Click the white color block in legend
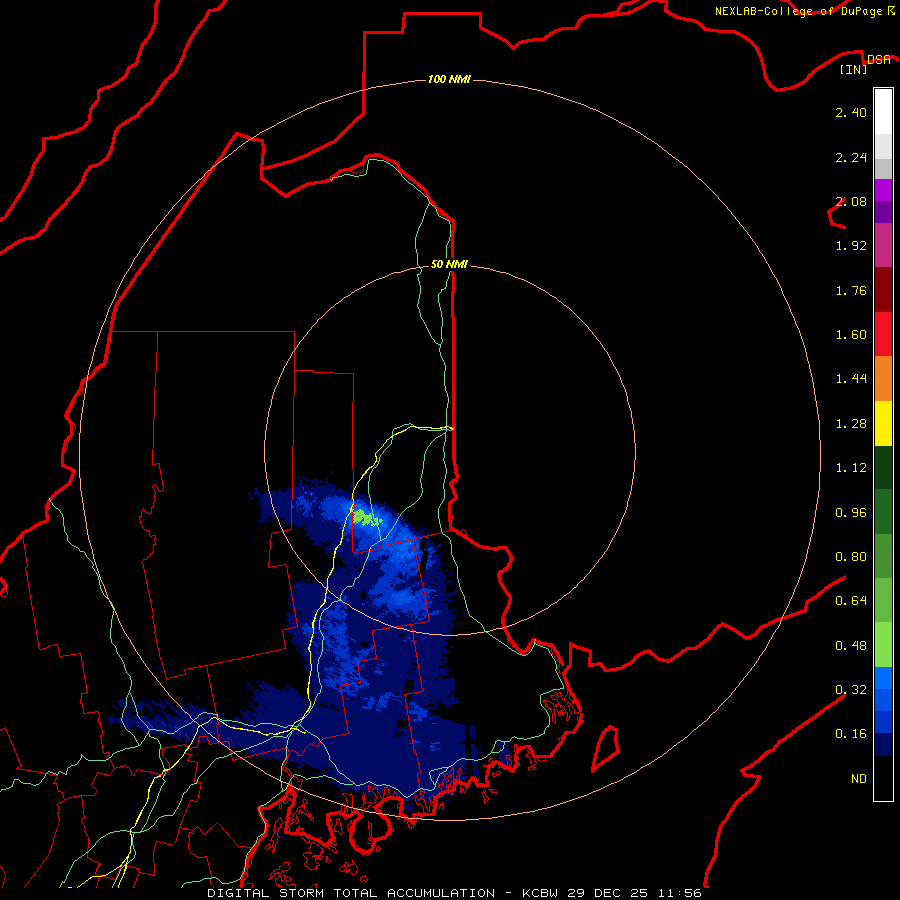Viewport: 900px width, 900px height. [x=883, y=112]
